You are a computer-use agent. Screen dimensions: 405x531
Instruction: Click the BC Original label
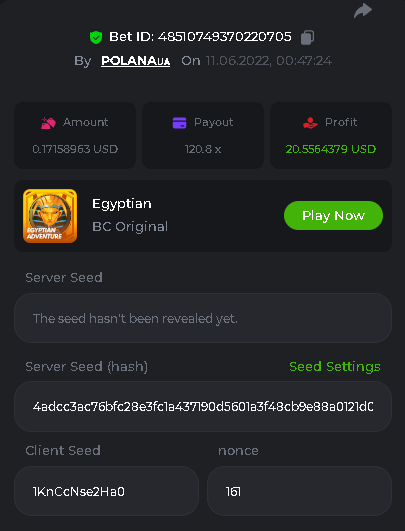(x=130, y=227)
